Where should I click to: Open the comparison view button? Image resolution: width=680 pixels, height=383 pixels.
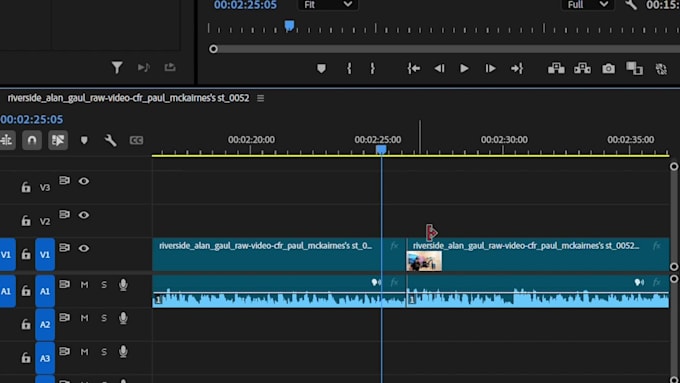pos(634,68)
